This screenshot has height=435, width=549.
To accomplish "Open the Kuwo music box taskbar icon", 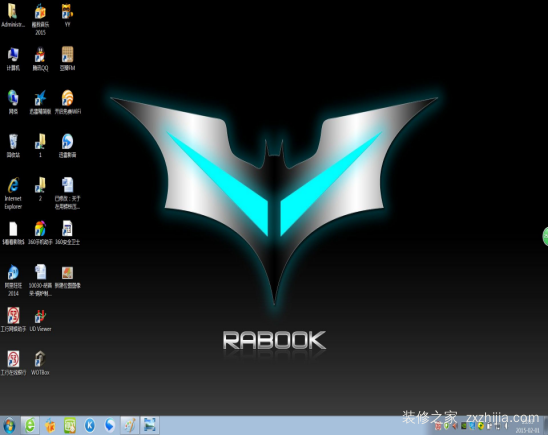I will [50, 426].
